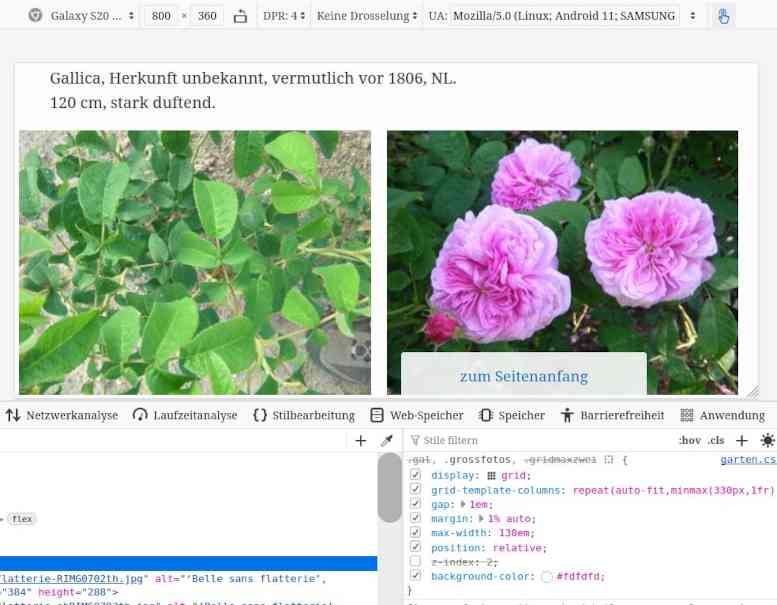Screen dimensions: 777x605
Task: Uncheck the gap: 1em declaration
Action: pyautogui.click(x=415, y=504)
